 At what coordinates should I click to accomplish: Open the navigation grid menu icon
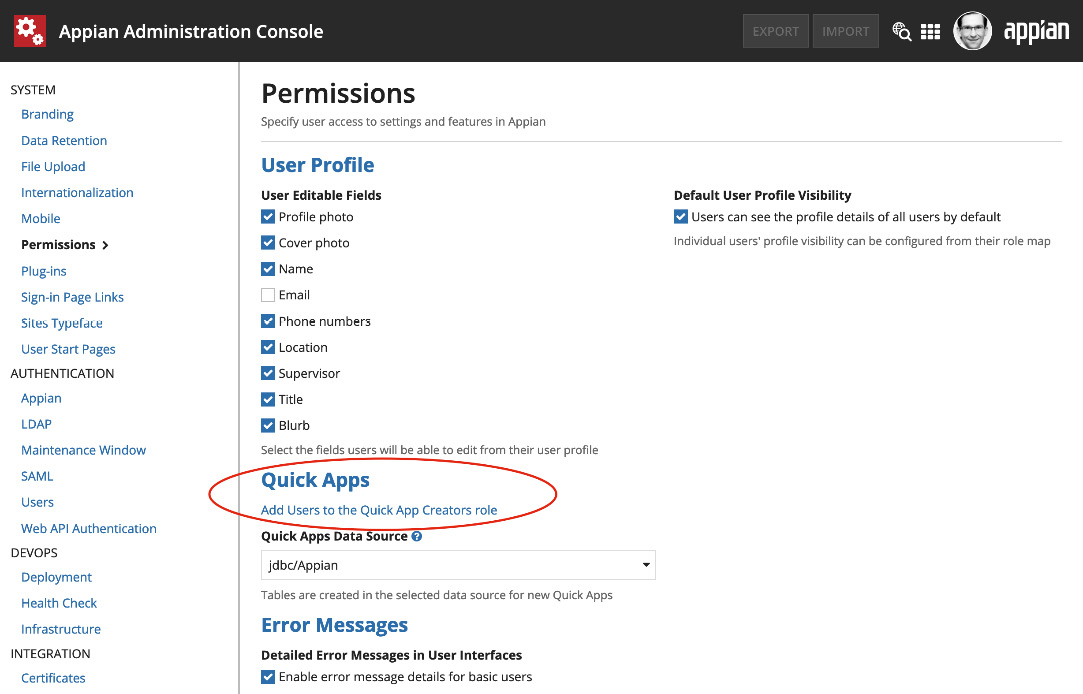tap(930, 31)
